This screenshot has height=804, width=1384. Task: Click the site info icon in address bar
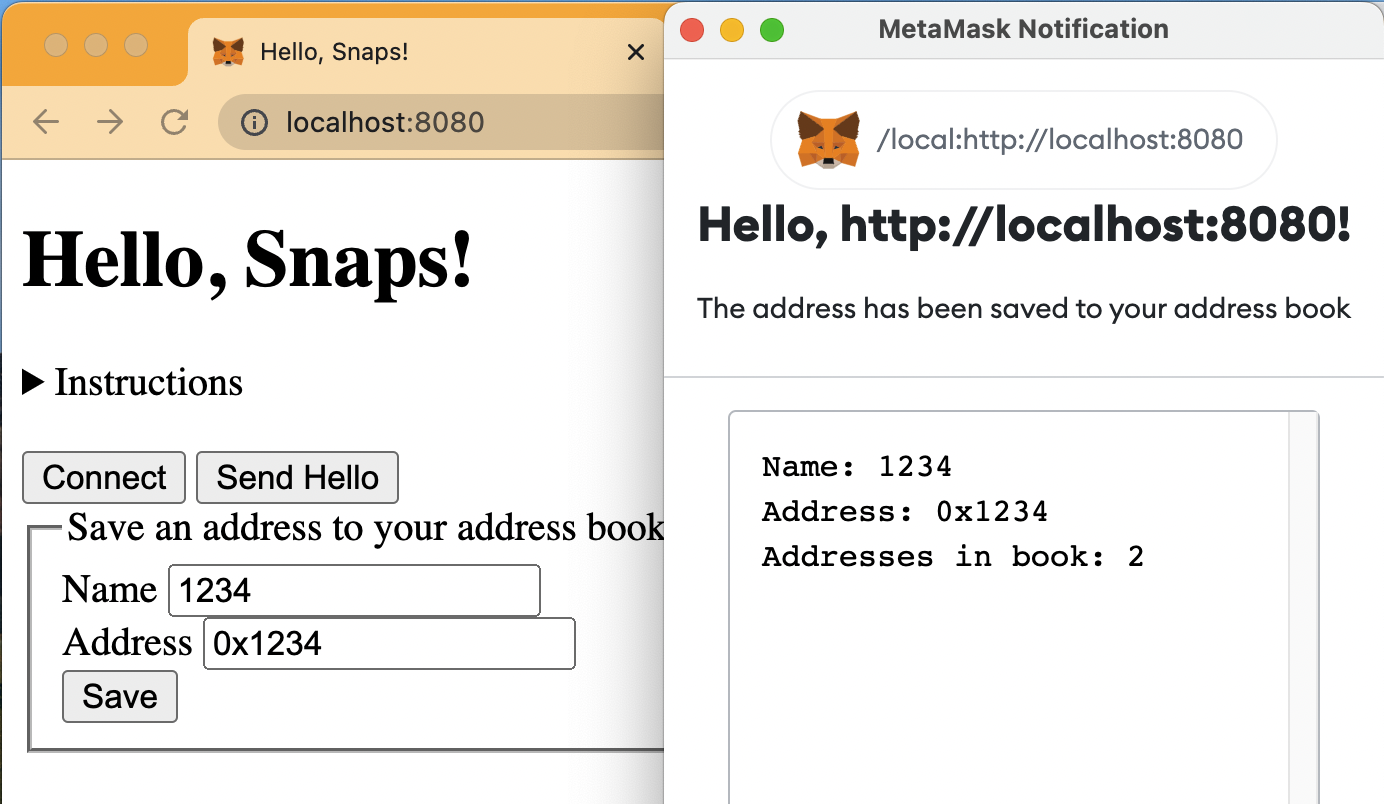tap(255, 122)
